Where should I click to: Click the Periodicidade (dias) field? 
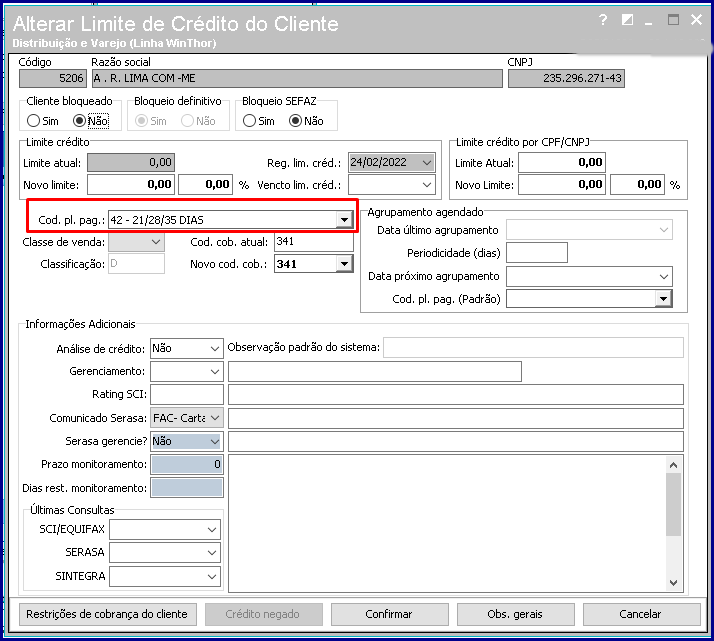(x=537, y=253)
